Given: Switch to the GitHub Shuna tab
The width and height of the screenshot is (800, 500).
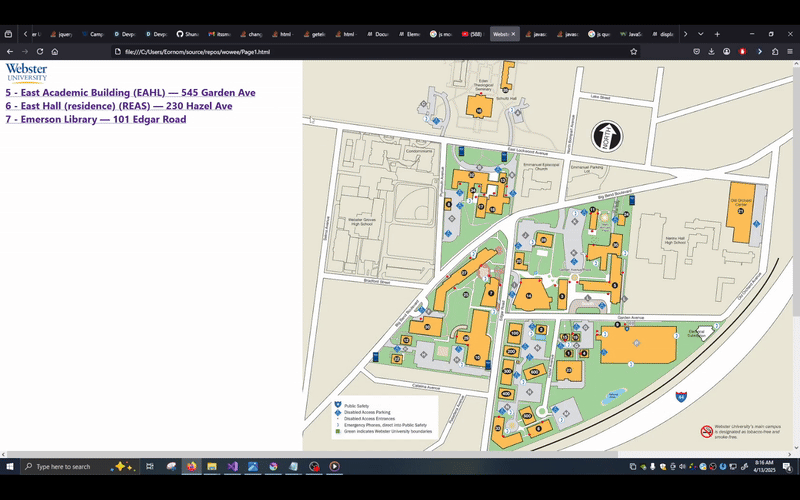Looking at the screenshot, I should tap(188, 34).
